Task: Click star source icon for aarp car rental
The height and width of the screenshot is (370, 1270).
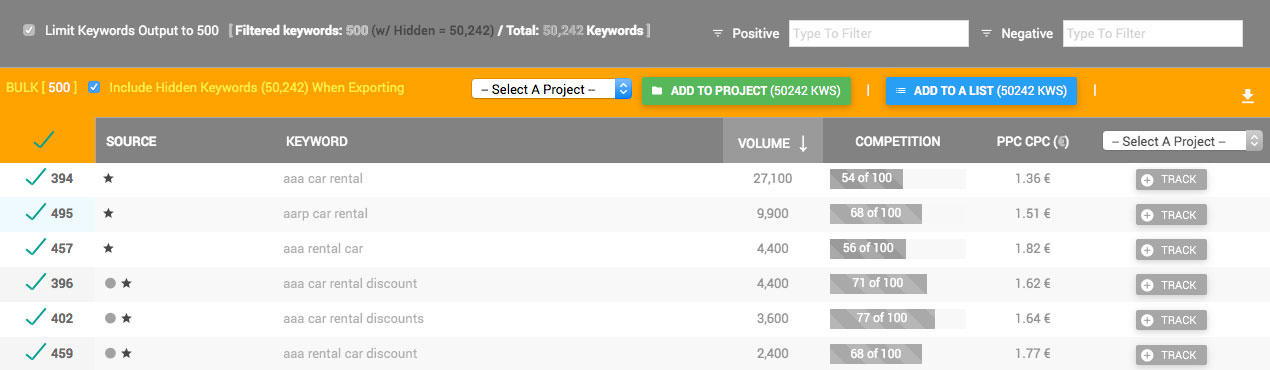Action: click(x=109, y=213)
